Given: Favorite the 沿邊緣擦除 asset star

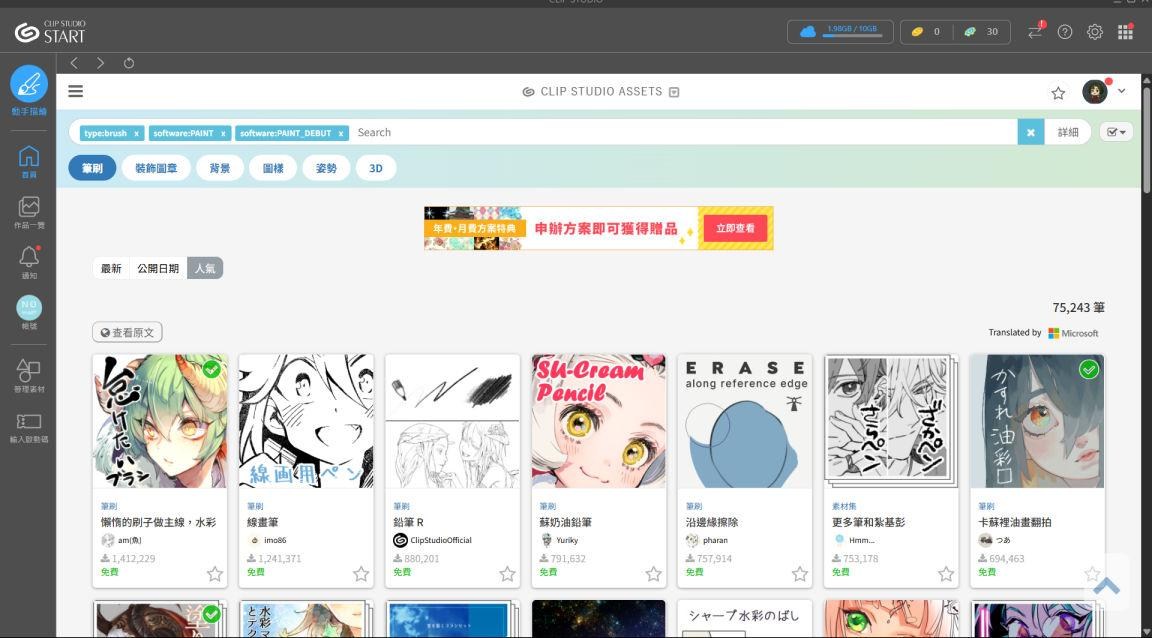Looking at the screenshot, I should click(x=799, y=574).
